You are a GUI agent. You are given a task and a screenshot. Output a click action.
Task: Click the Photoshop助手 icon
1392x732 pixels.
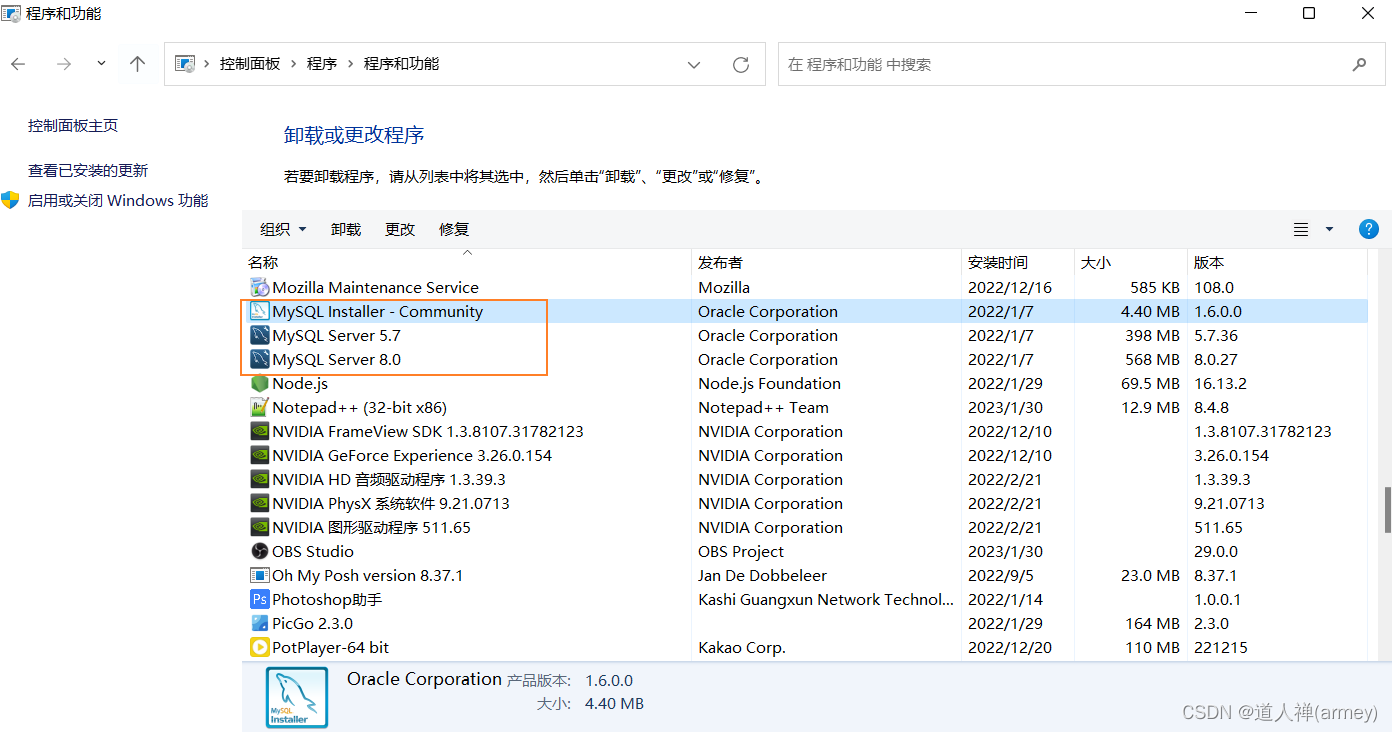click(x=259, y=600)
